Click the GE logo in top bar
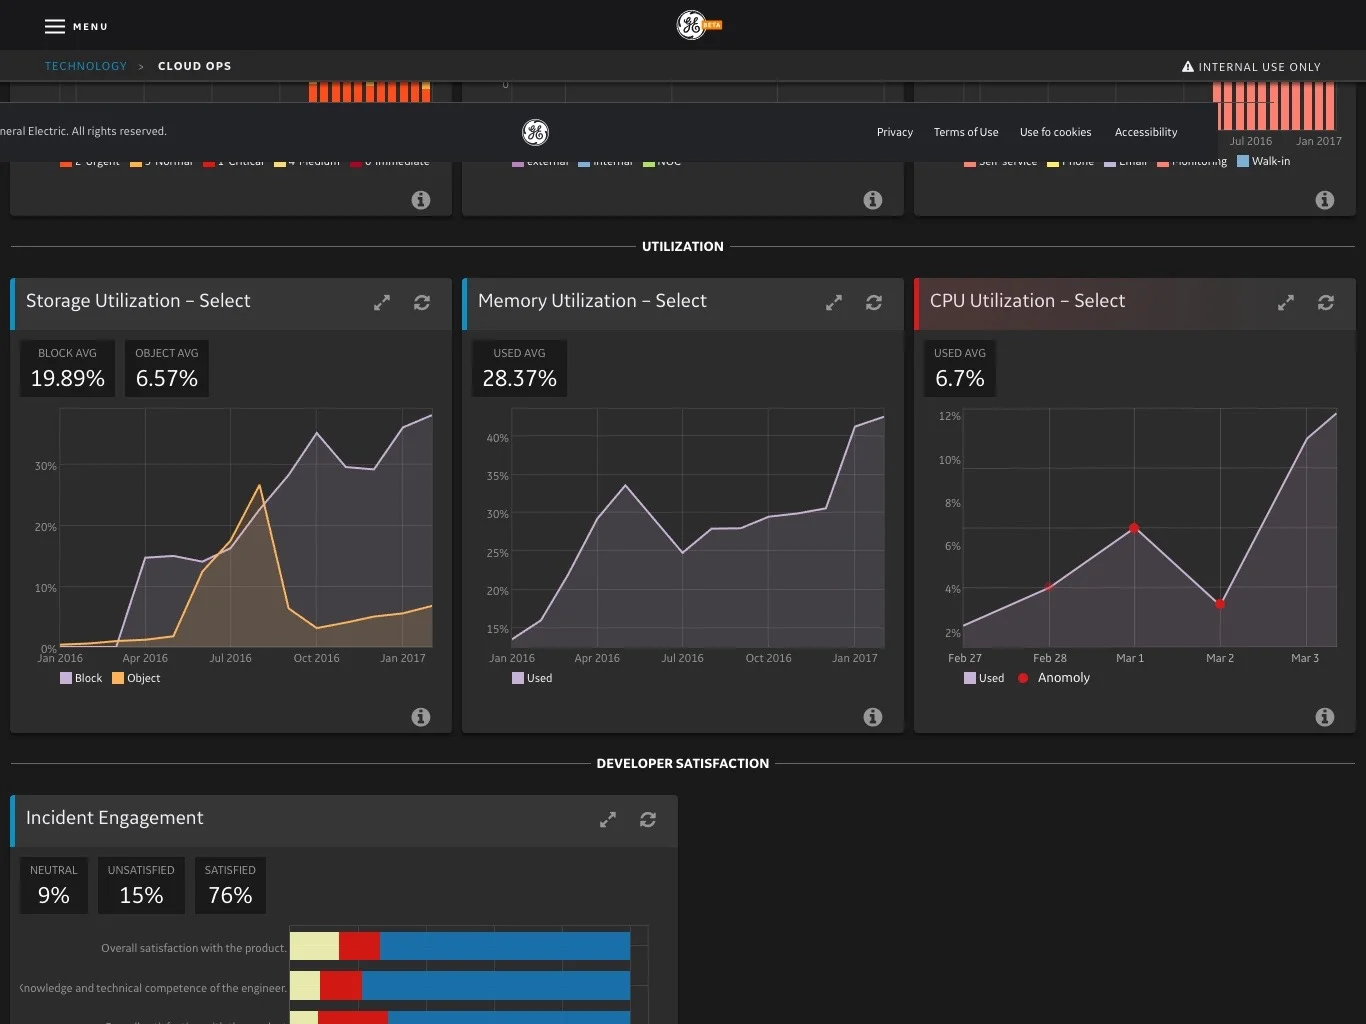Screen dimensions: 1366x1024 click(691, 25)
